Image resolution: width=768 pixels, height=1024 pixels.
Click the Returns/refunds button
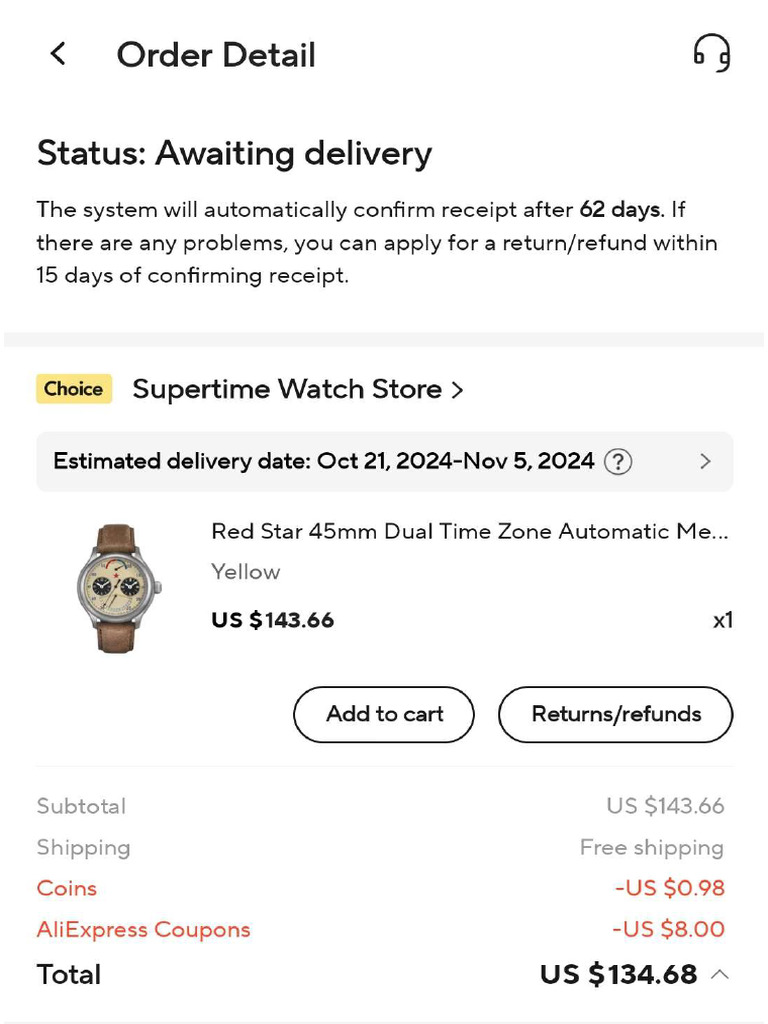pyautogui.click(x=615, y=714)
